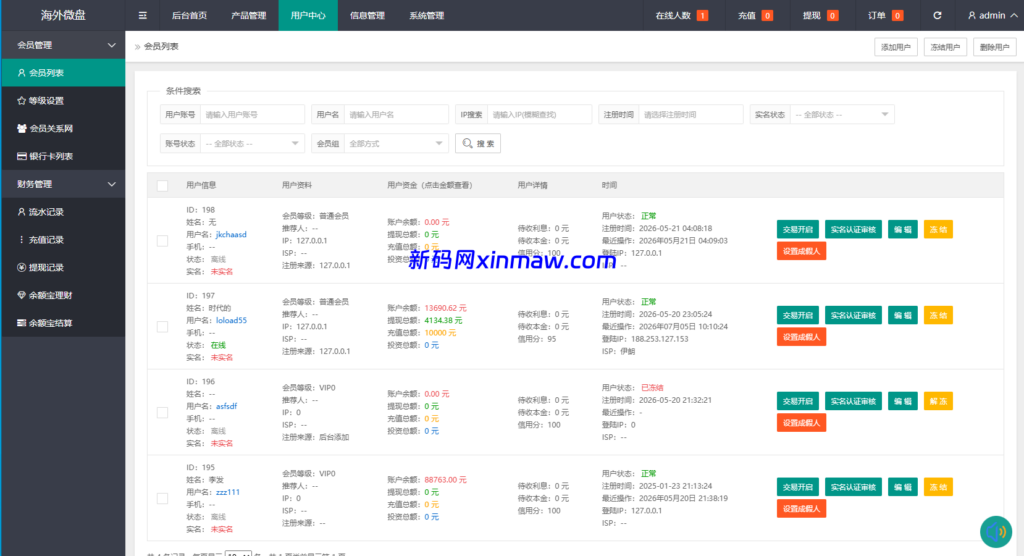Screen dimensions: 1024x556
Task: Open 余额宝结算 in sidebar
Action: 63,323
